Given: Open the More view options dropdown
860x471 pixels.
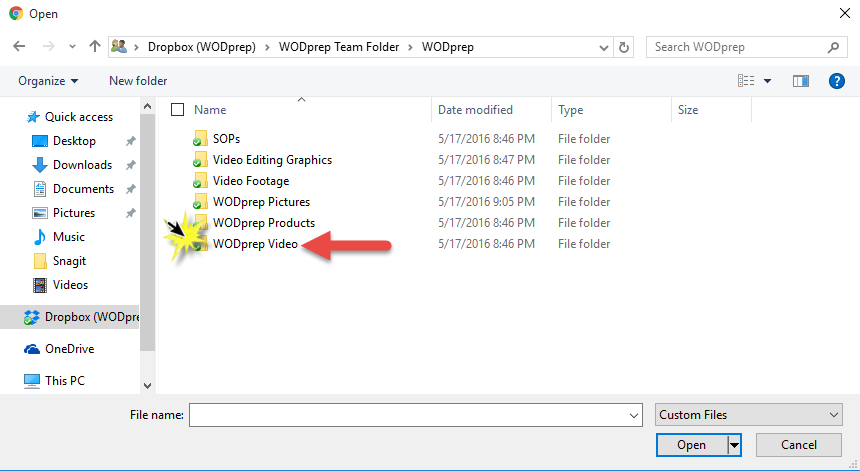Looking at the screenshot, I should [767, 81].
